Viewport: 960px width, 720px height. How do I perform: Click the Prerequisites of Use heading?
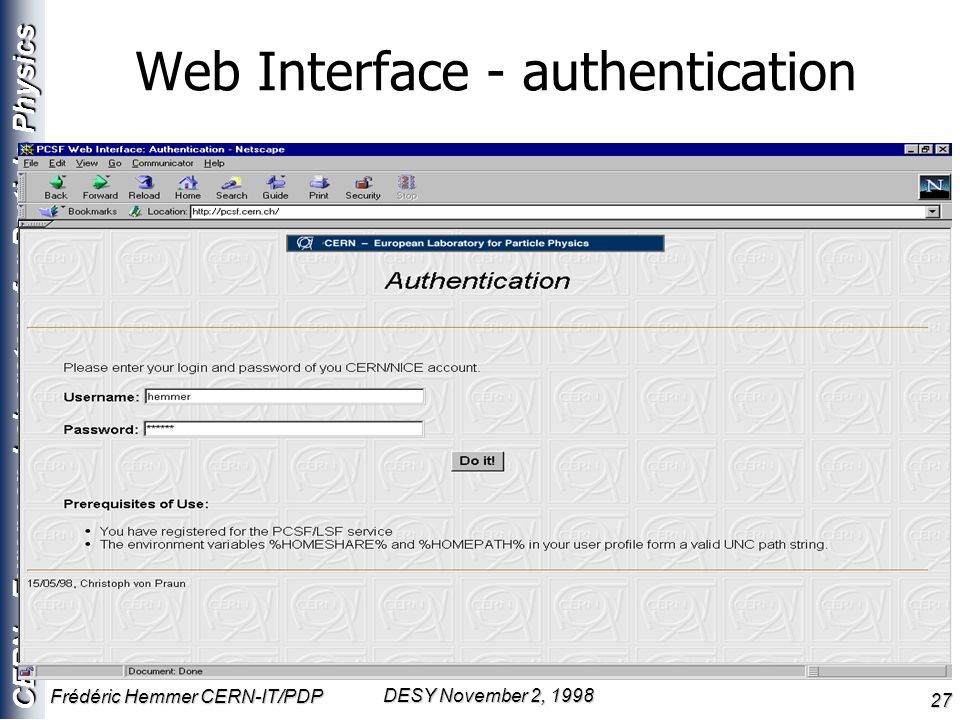[136, 504]
